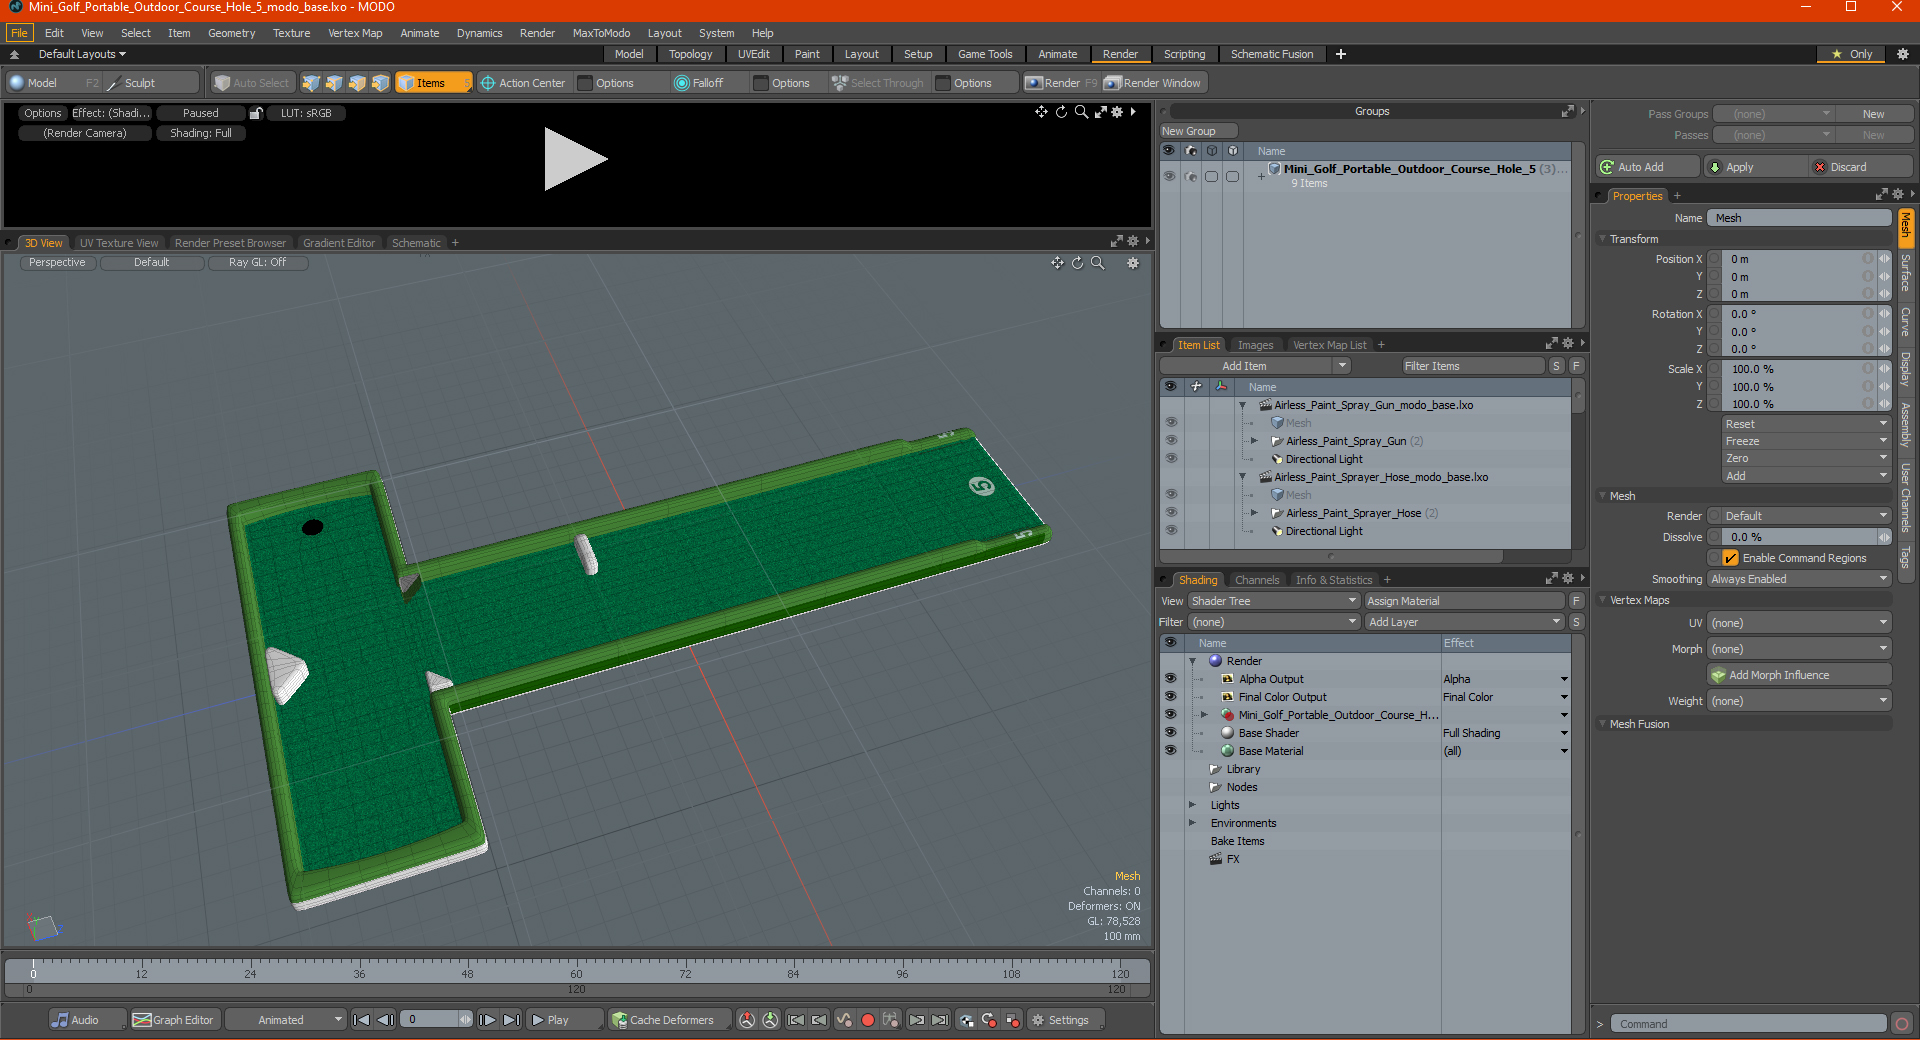1920x1040 pixels.
Task: Click the Discard button
Action: click(1860, 167)
